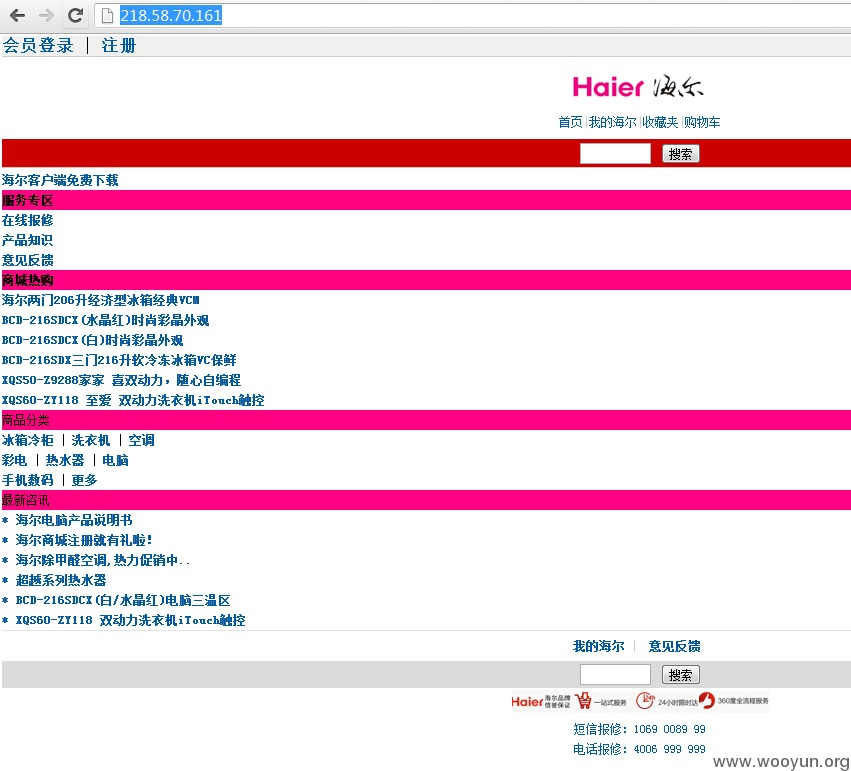Screen dimensions: 851x771
Task: Open the 电脑 category link
Action: (115, 460)
